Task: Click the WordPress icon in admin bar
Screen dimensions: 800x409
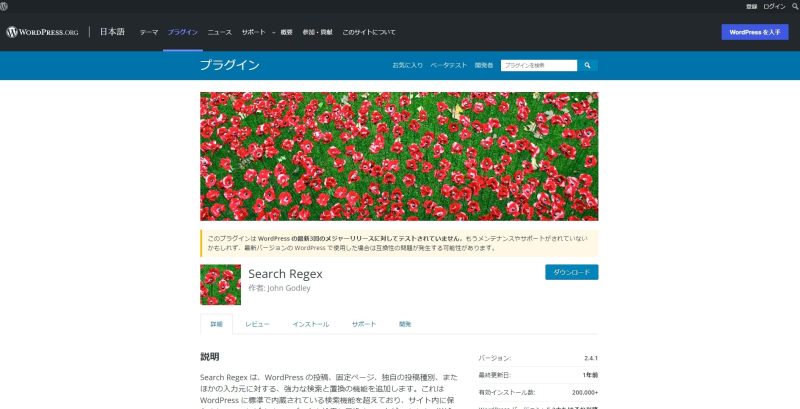Action: 4,6
